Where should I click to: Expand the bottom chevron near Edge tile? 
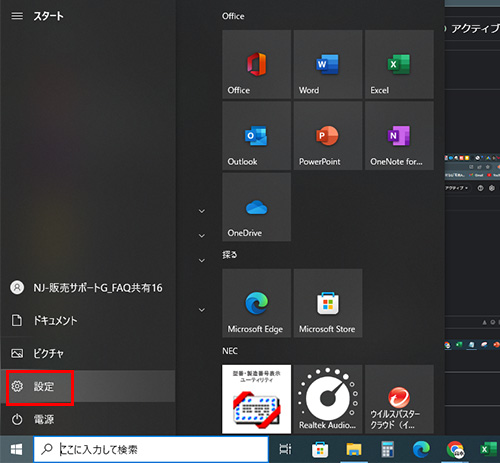(x=202, y=310)
